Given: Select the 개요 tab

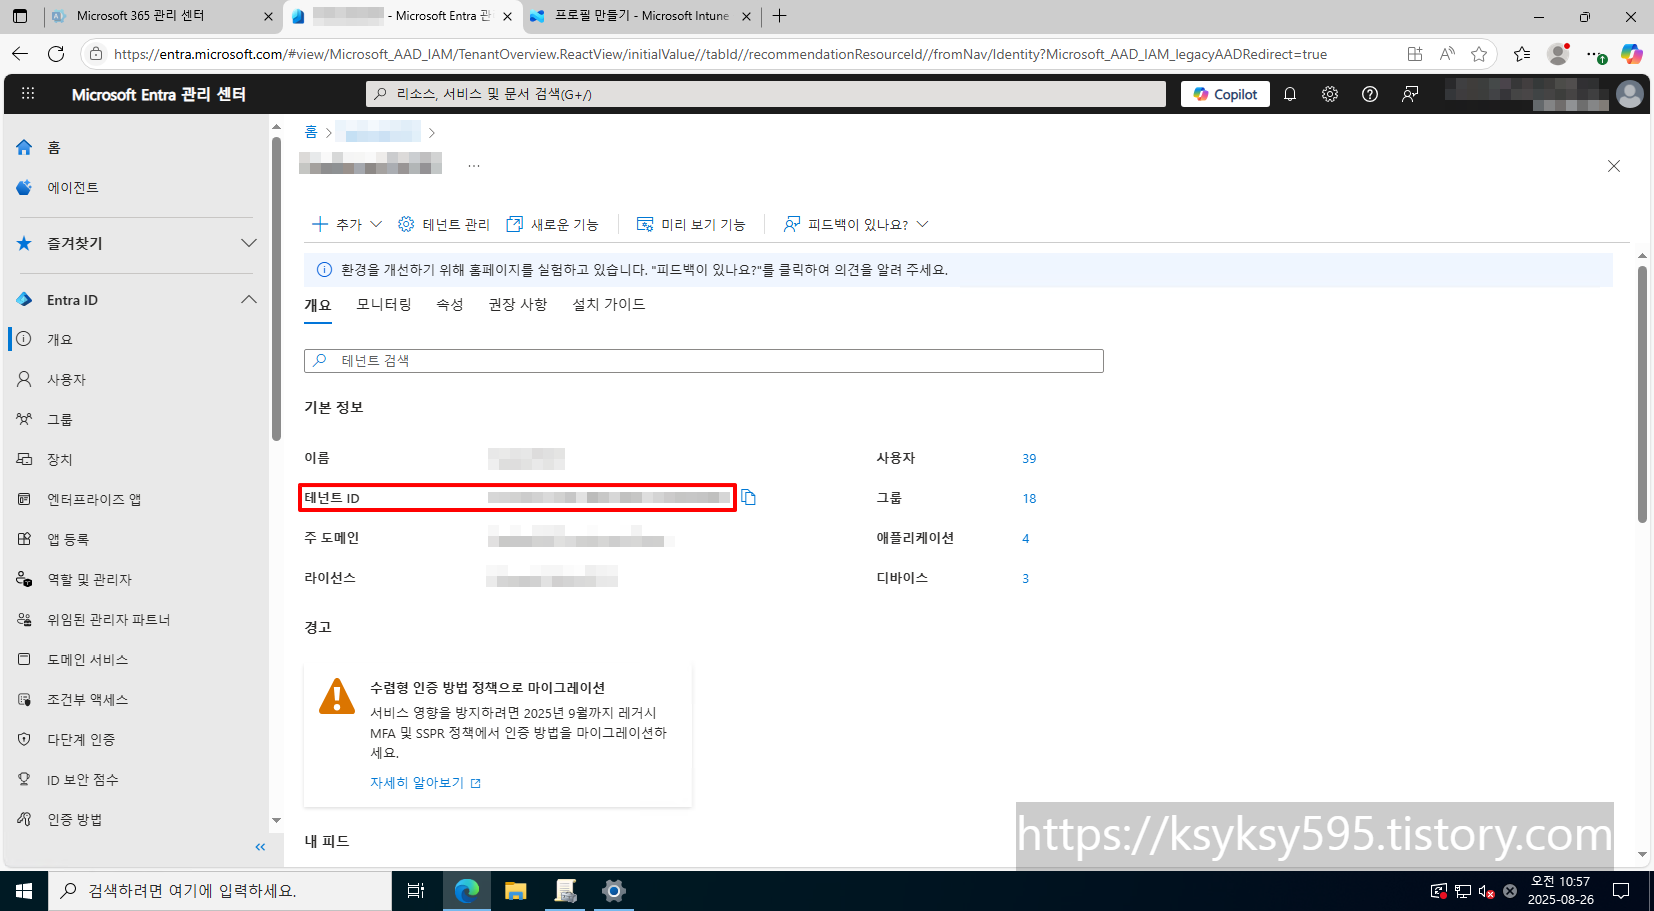Looking at the screenshot, I should click(x=318, y=305).
